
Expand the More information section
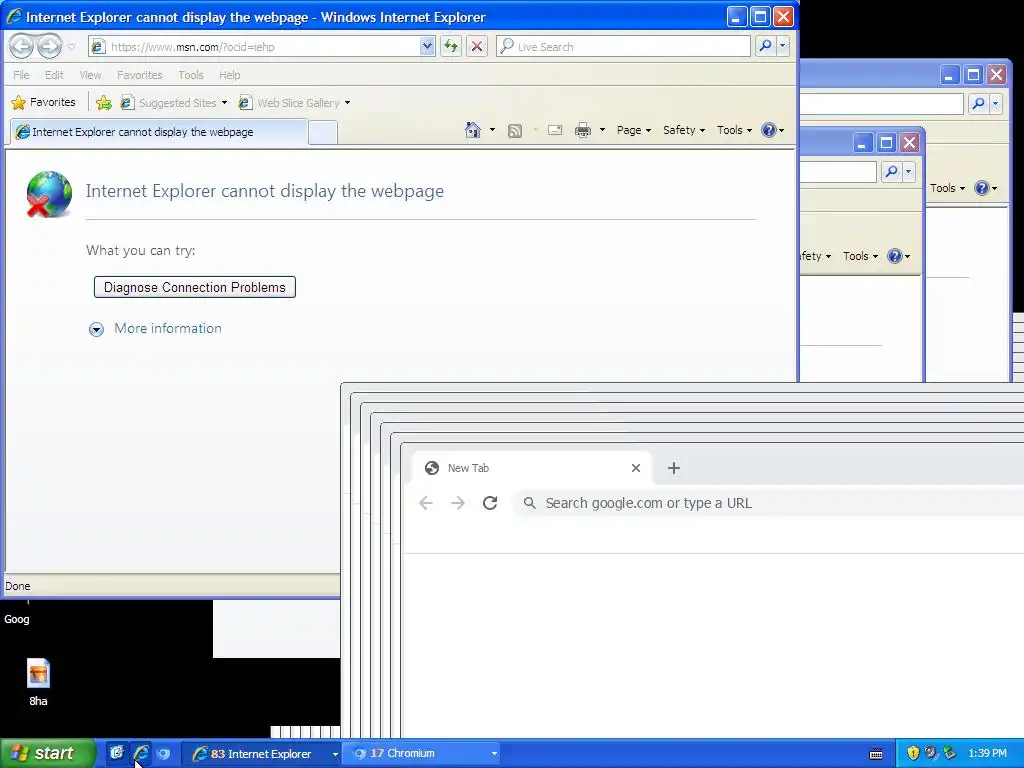tap(155, 328)
